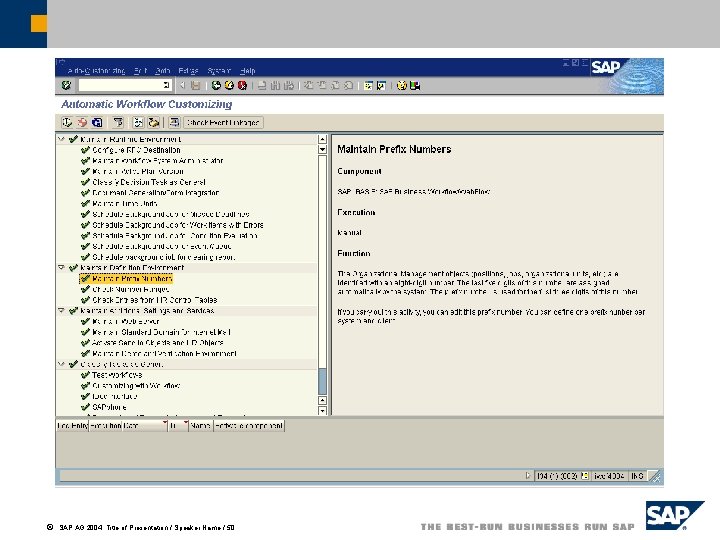This screenshot has height=540, width=720.
Task: Select Maintain Active Plan Version row
Action: 132,171
